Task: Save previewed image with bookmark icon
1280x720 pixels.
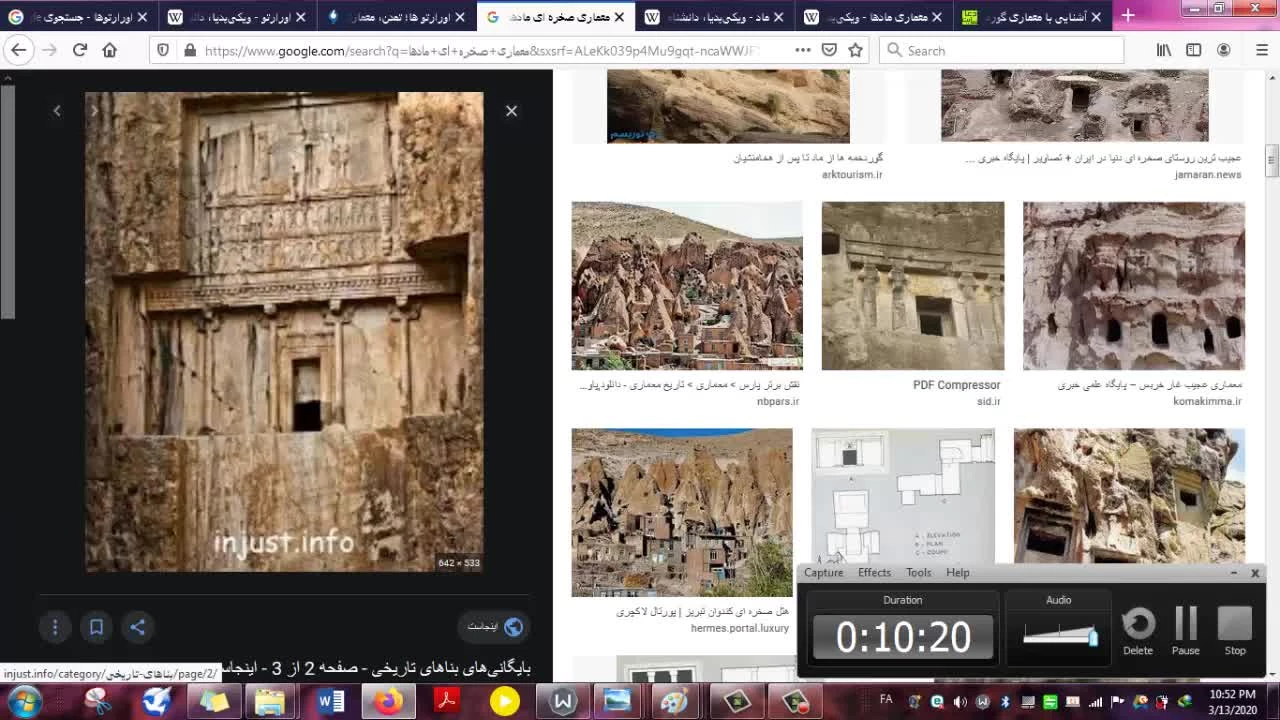Action: tap(96, 627)
